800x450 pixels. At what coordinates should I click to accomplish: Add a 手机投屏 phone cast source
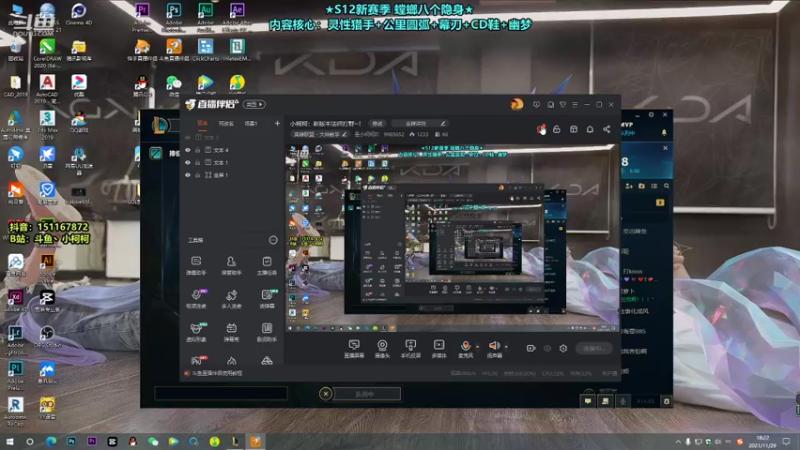(x=410, y=349)
